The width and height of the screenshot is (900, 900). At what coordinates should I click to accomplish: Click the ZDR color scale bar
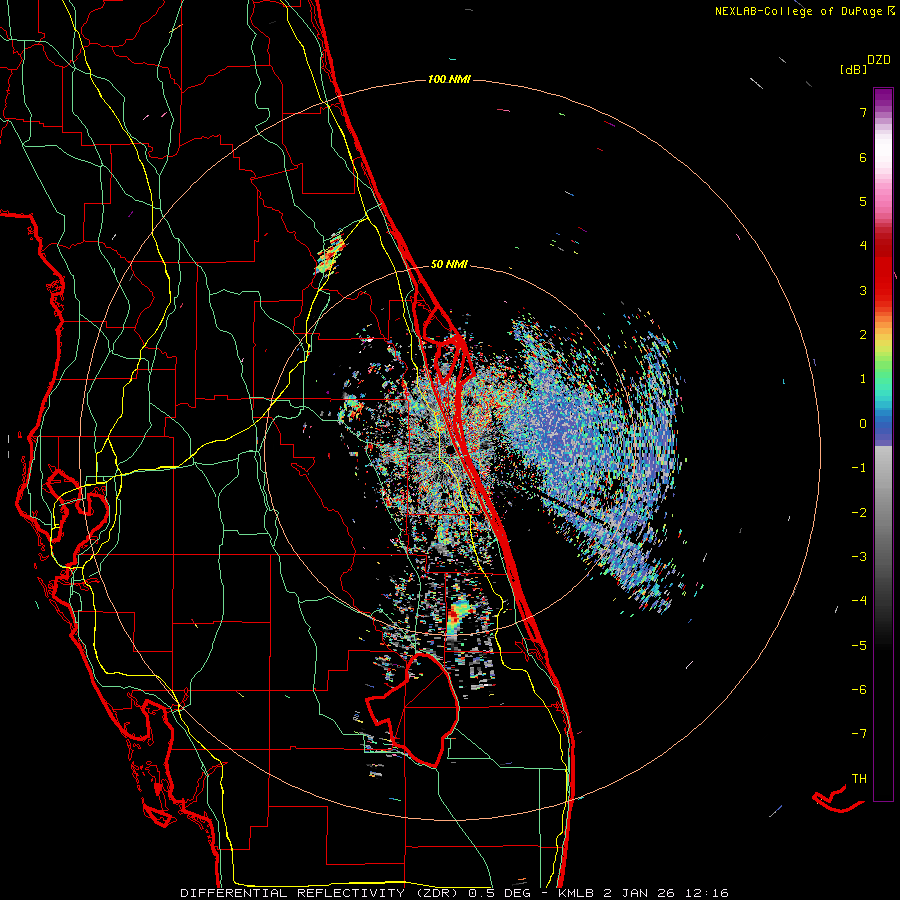(x=883, y=444)
